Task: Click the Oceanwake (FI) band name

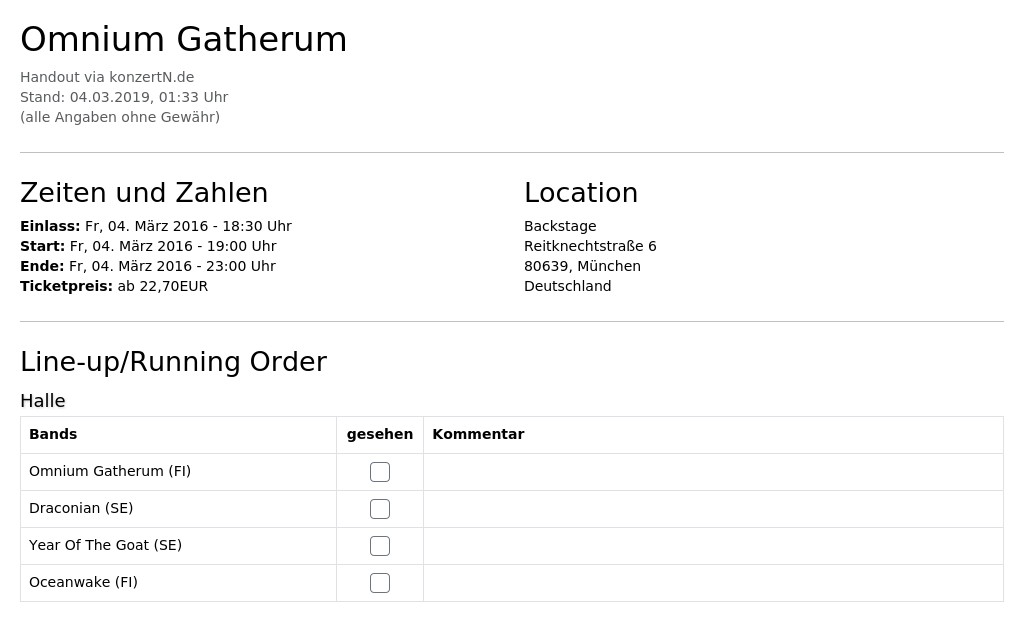Action: point(83,582)
